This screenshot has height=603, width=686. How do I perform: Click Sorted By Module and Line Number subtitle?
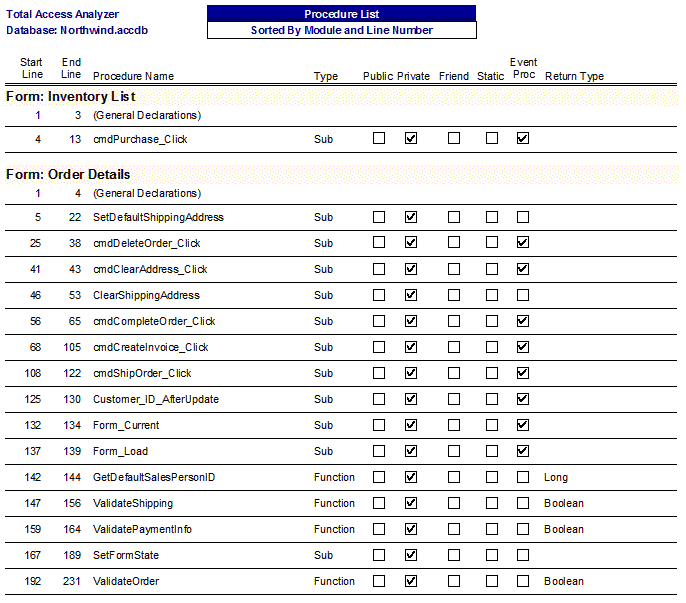tap(341, 30)
